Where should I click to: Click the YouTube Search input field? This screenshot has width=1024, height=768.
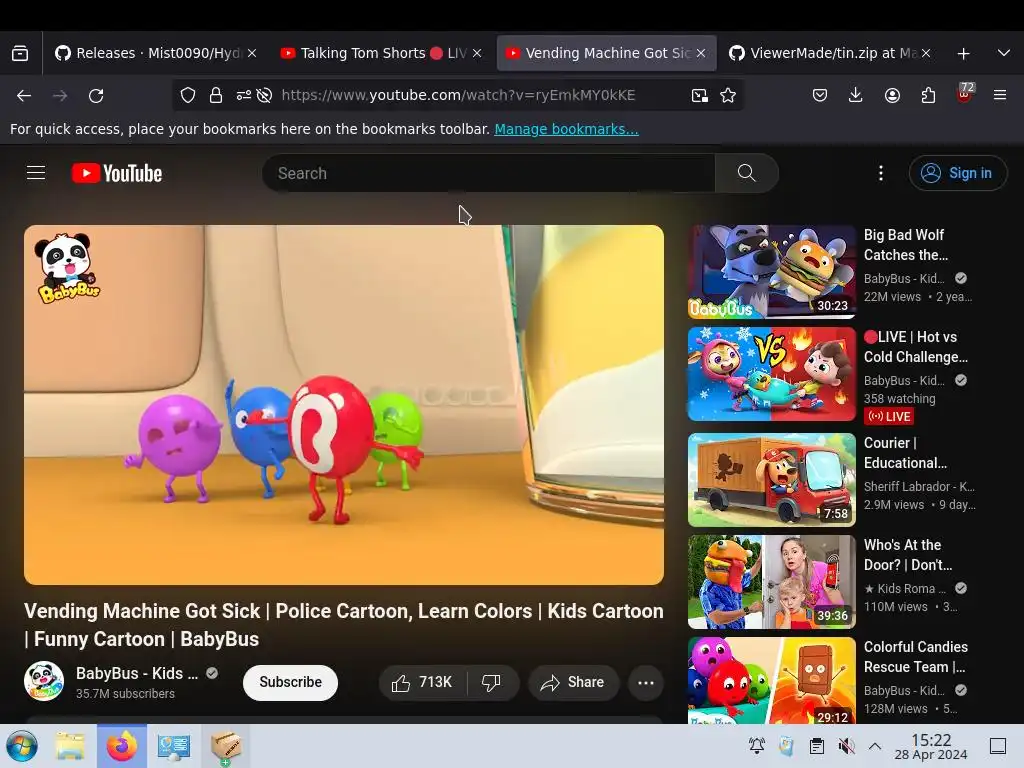[x=488, y=173]
